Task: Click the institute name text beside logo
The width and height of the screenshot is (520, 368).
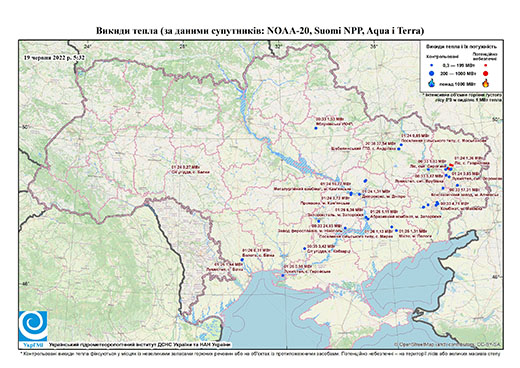Action: coord(139,344)
